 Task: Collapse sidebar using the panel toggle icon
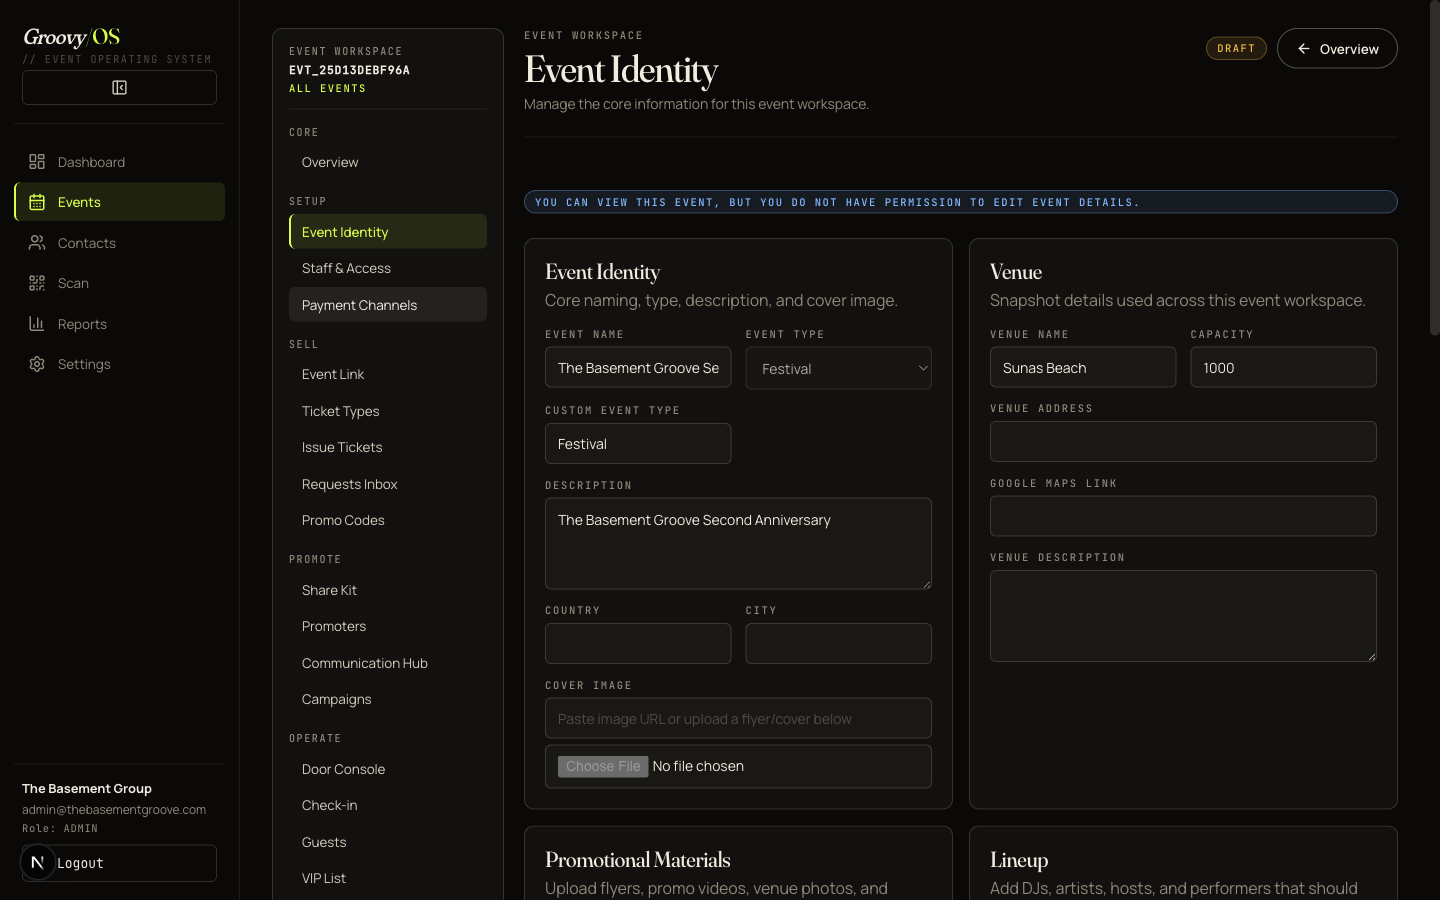tap(119, 88)
